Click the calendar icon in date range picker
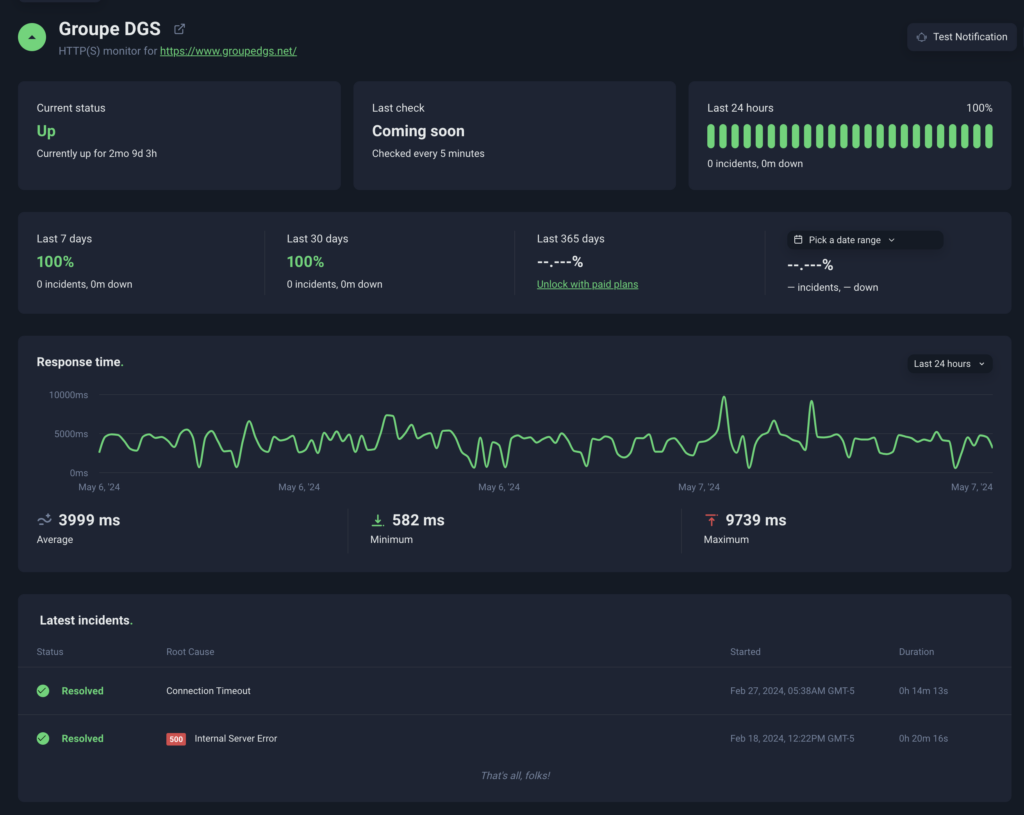 (x=798, y=240)
